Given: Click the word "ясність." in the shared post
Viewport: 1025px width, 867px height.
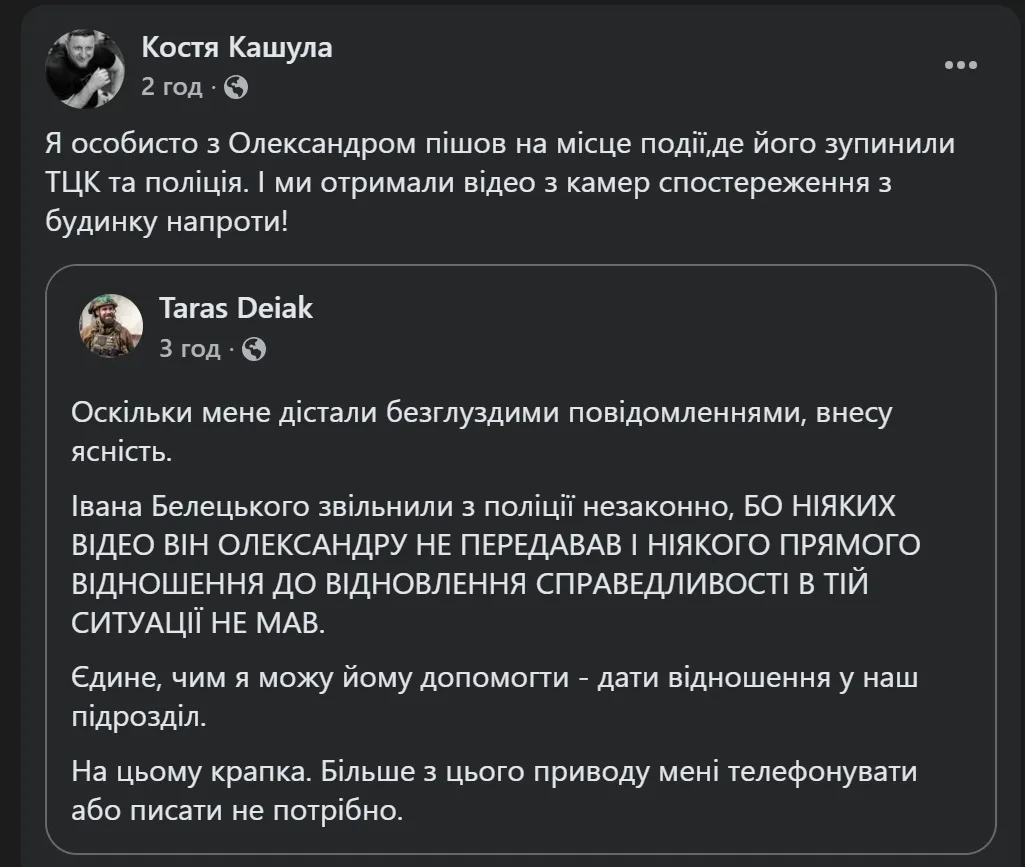Looking at the screenshot, I should click(122, 453).
